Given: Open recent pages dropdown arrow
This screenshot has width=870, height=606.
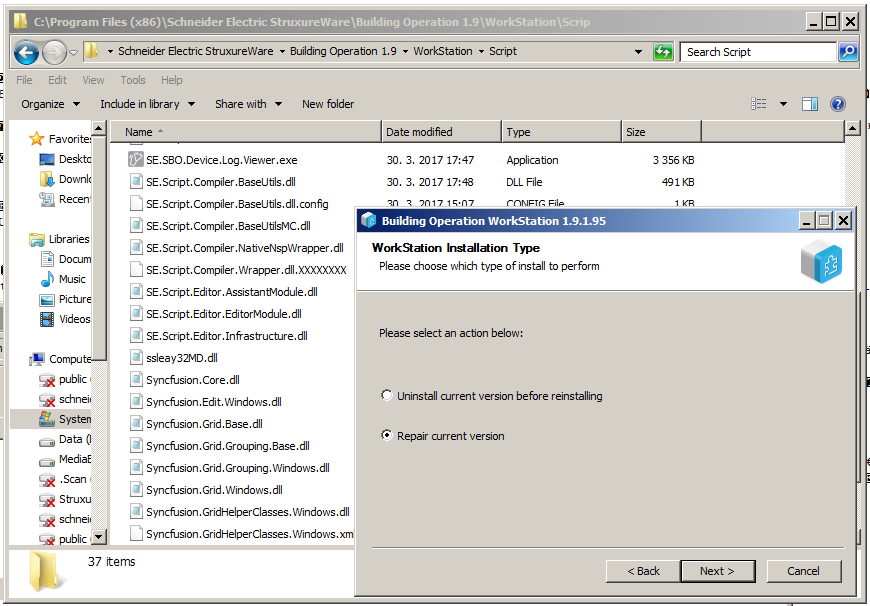Looking at the screenshot, I should point(74,53).
